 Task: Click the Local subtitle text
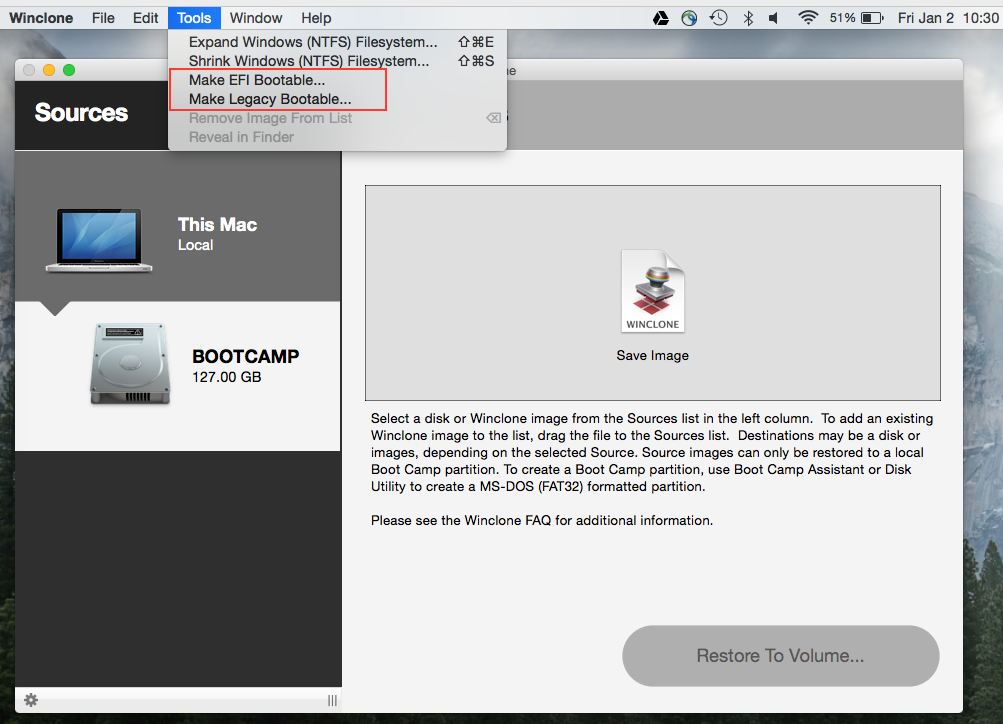(195, 245)
